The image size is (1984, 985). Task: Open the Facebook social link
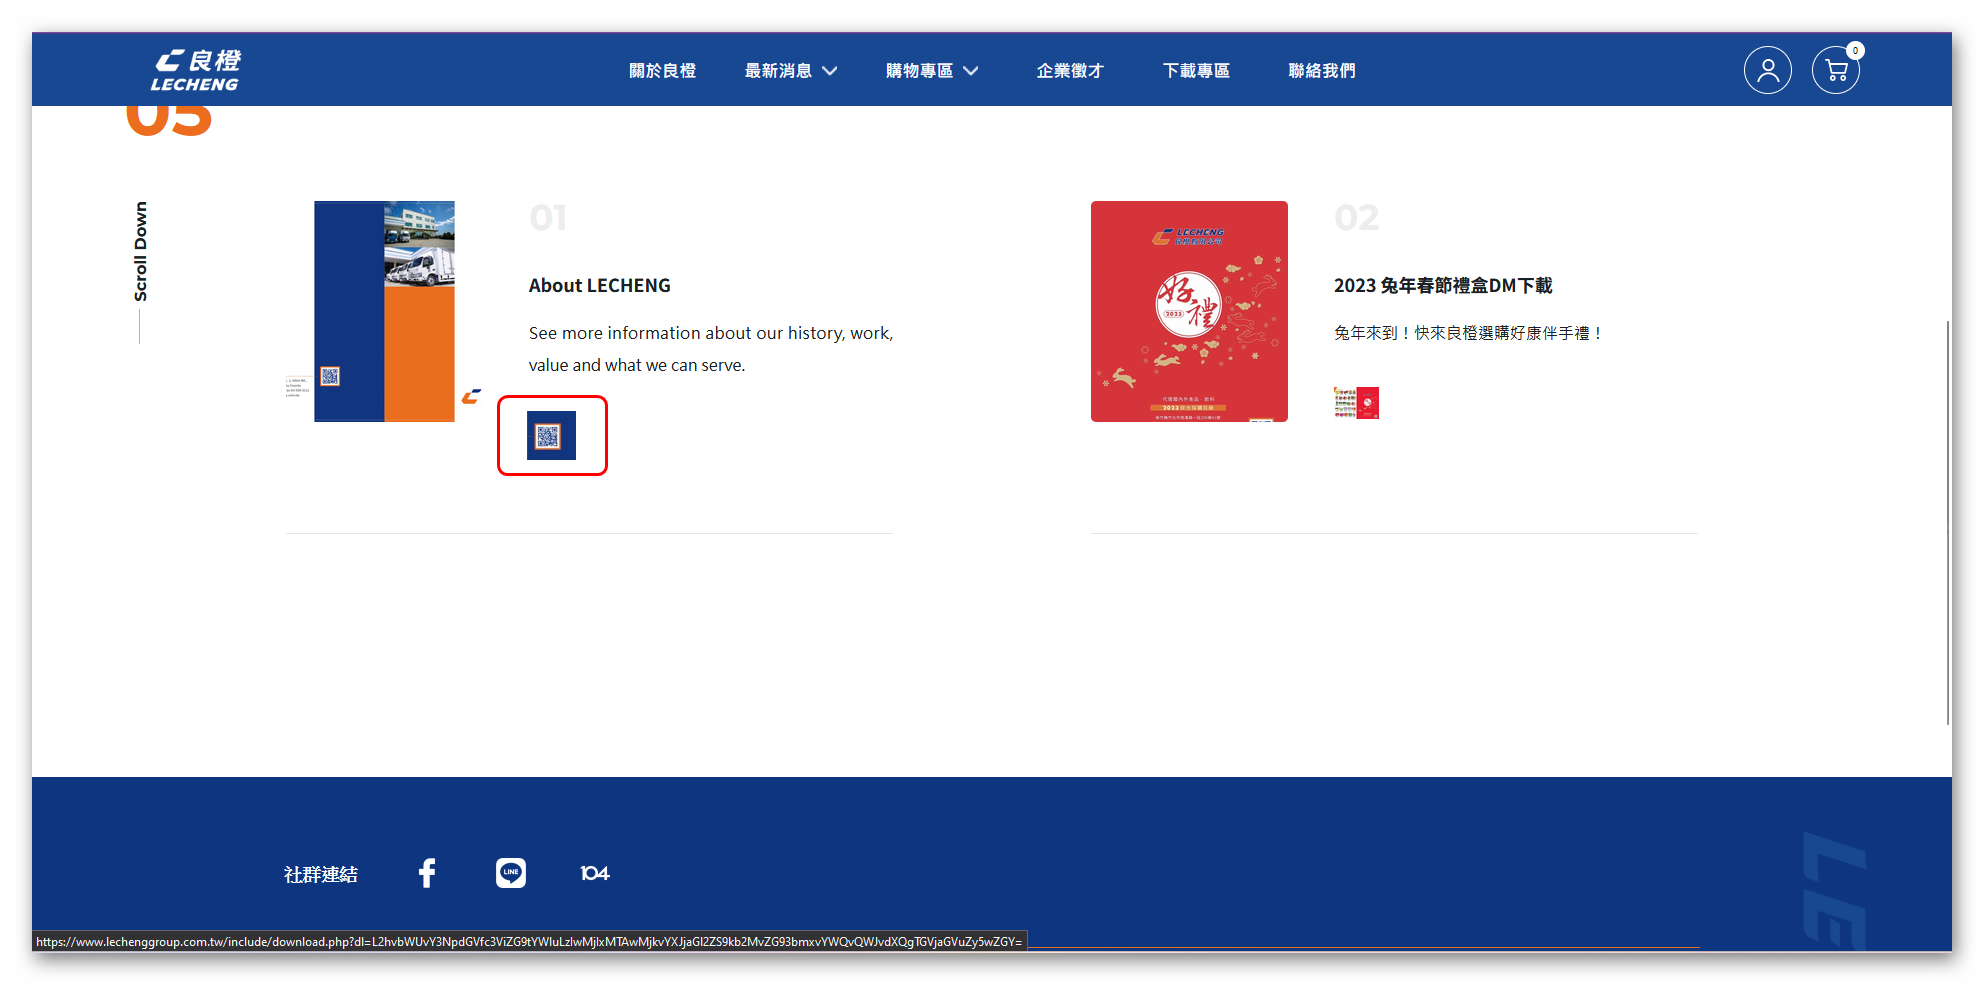[x=427, y=873]
